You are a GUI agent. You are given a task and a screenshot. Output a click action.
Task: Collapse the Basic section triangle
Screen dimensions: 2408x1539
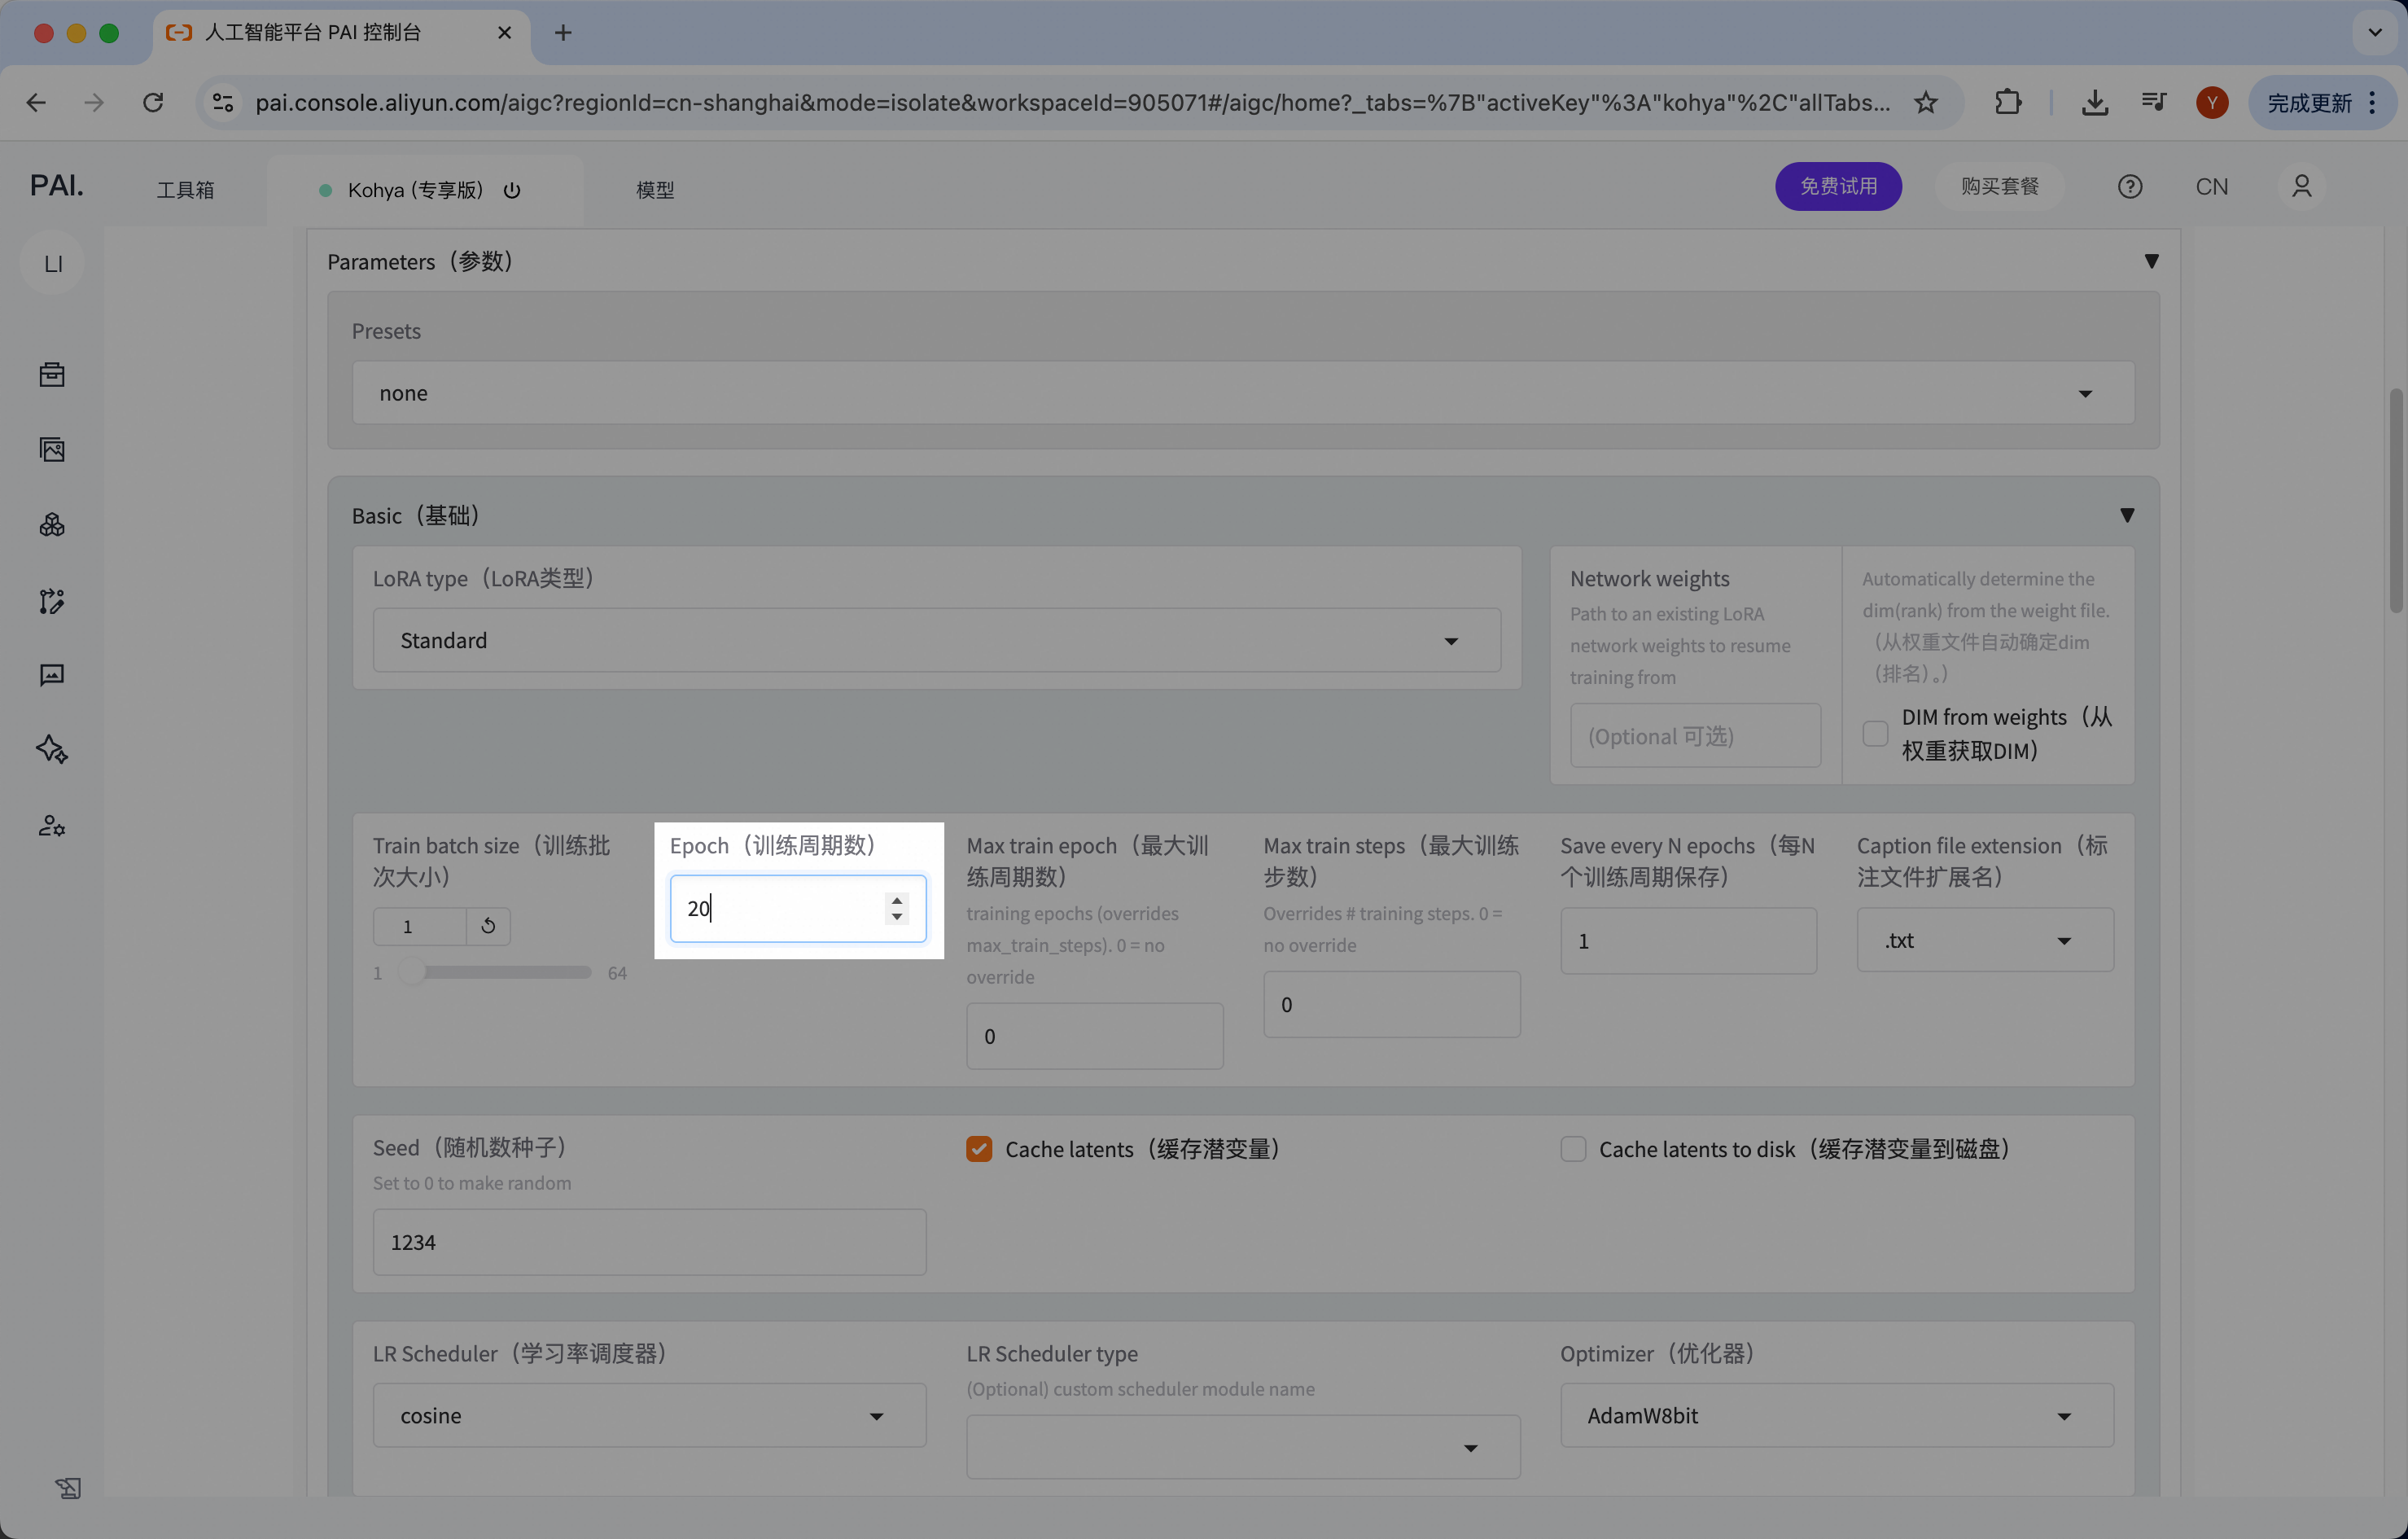point(2127,515)
